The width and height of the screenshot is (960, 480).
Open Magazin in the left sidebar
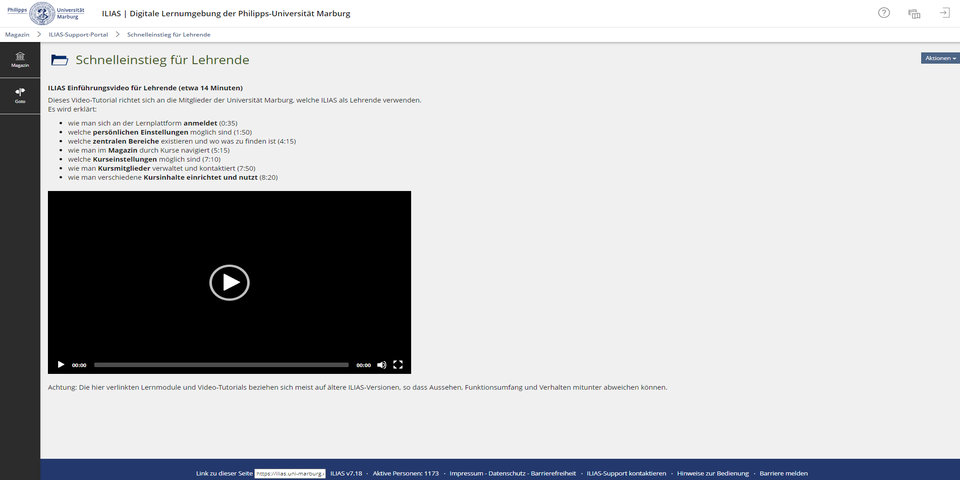tap(20, 59)
